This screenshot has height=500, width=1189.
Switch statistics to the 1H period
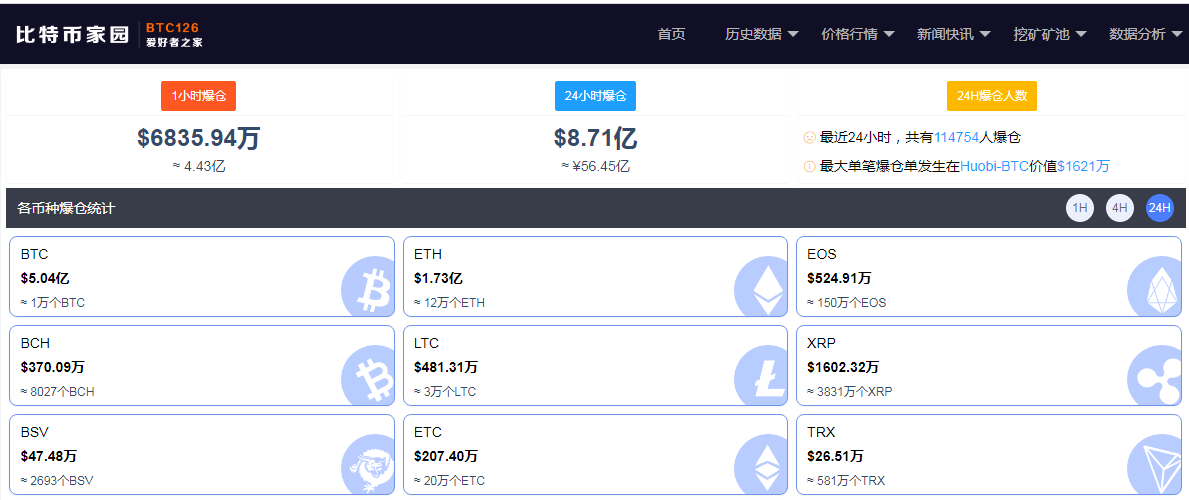(1080, 208)
